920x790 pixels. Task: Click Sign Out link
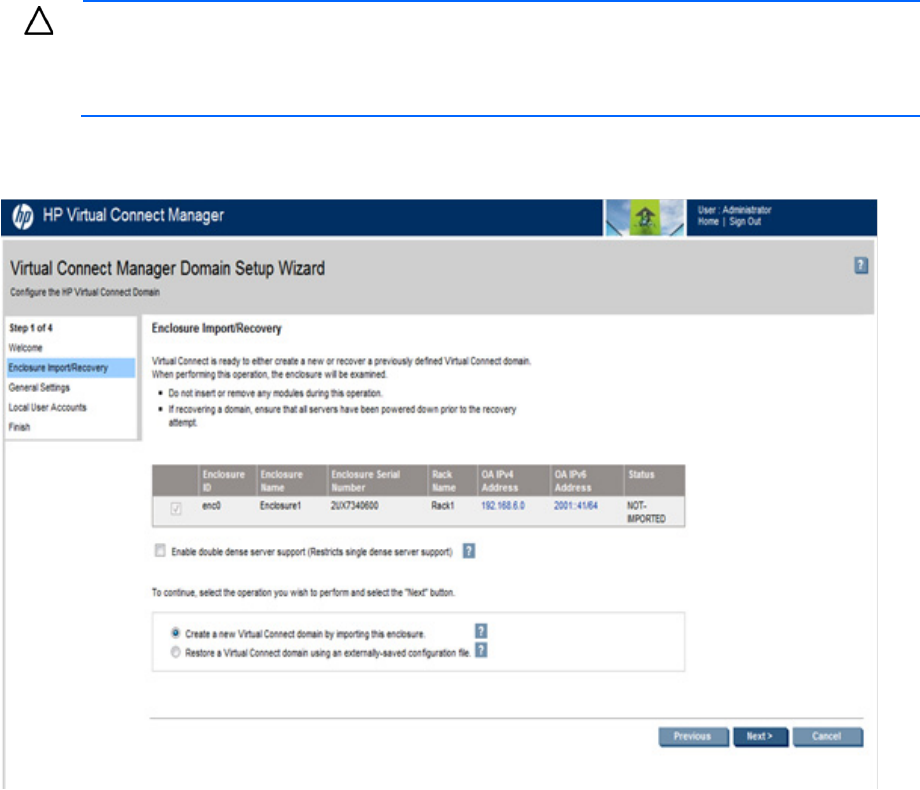coord(745,221)
